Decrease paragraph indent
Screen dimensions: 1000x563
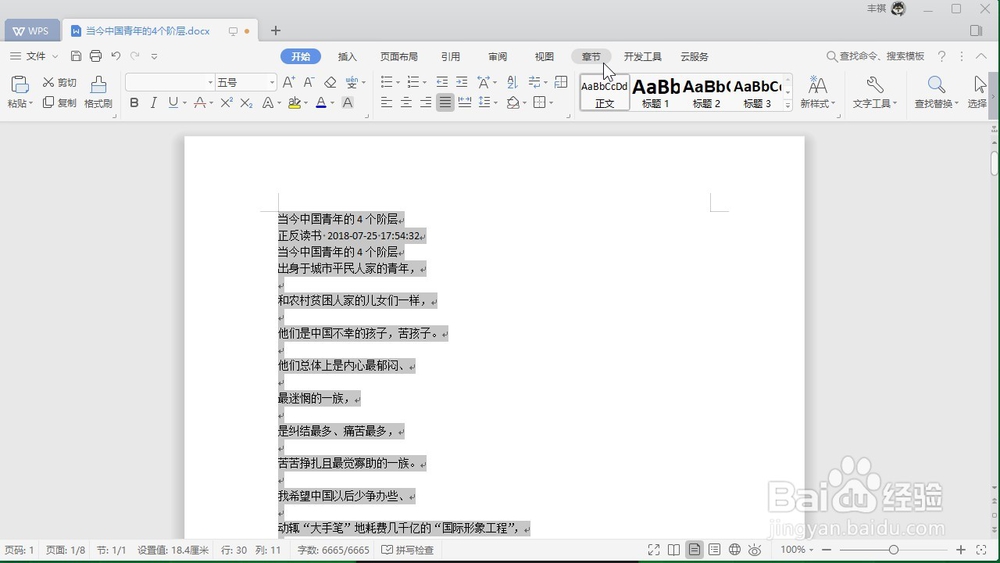442,82
